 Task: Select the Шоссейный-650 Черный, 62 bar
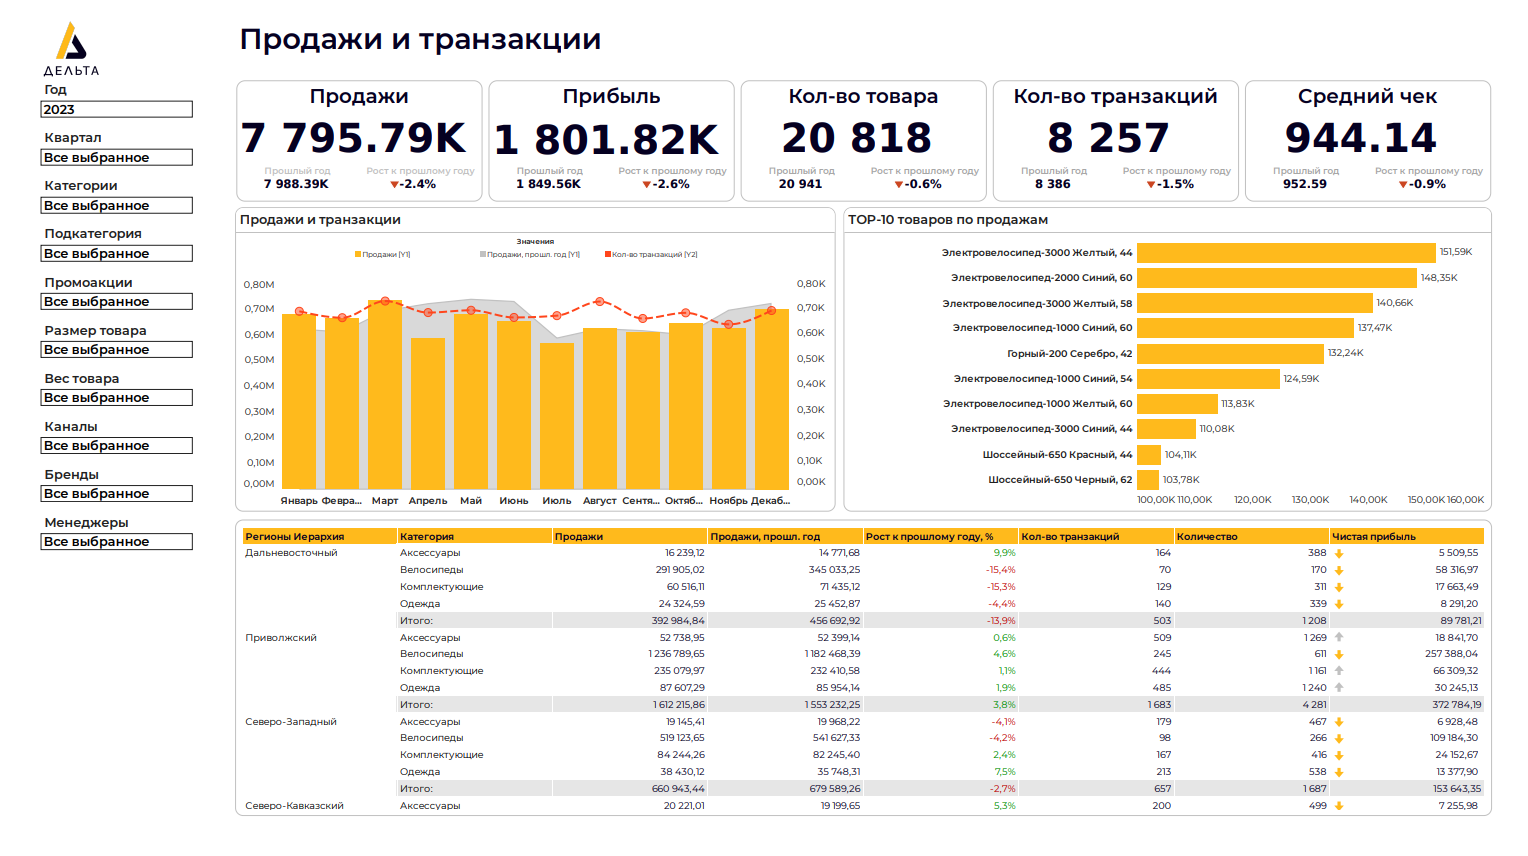pos(1148,480)
